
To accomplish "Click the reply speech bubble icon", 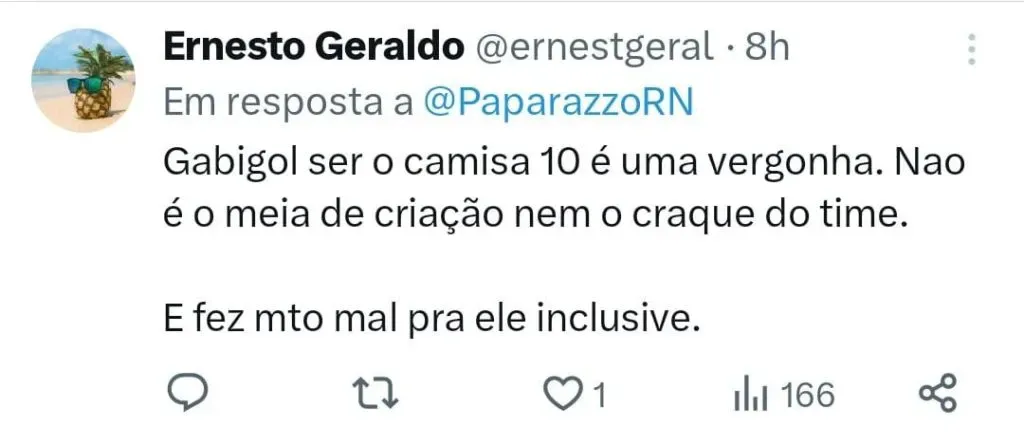I will pos(185,395).
